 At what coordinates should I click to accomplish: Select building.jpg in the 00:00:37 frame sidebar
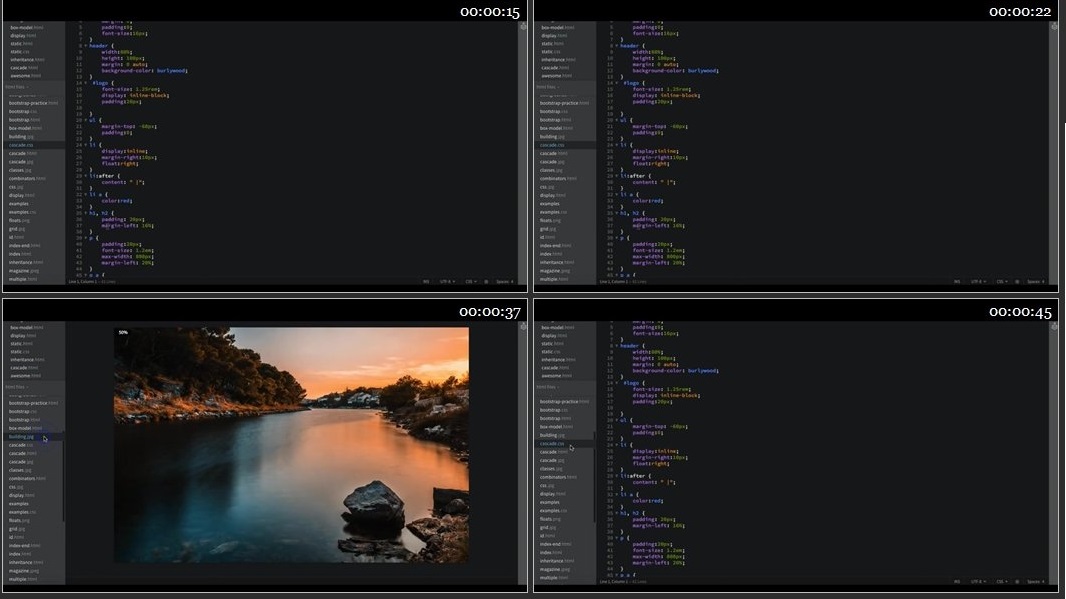click(x=21, y=437)
